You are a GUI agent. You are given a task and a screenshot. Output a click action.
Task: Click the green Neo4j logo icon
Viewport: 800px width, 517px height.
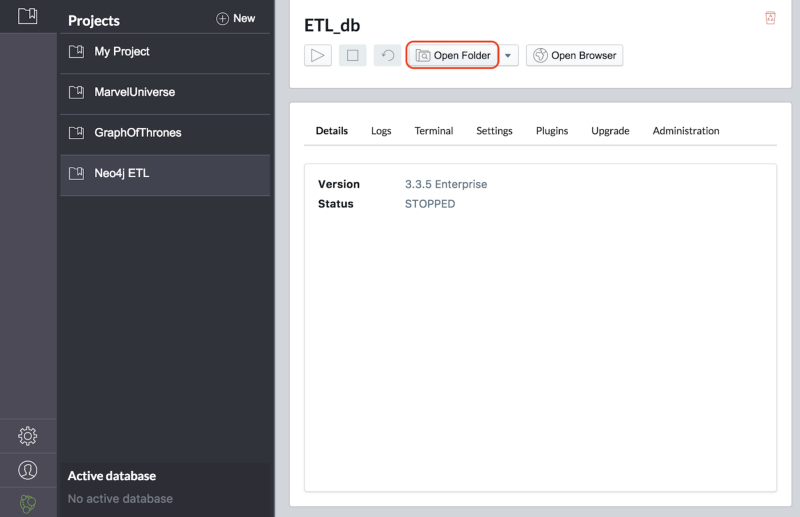(28, 504)
